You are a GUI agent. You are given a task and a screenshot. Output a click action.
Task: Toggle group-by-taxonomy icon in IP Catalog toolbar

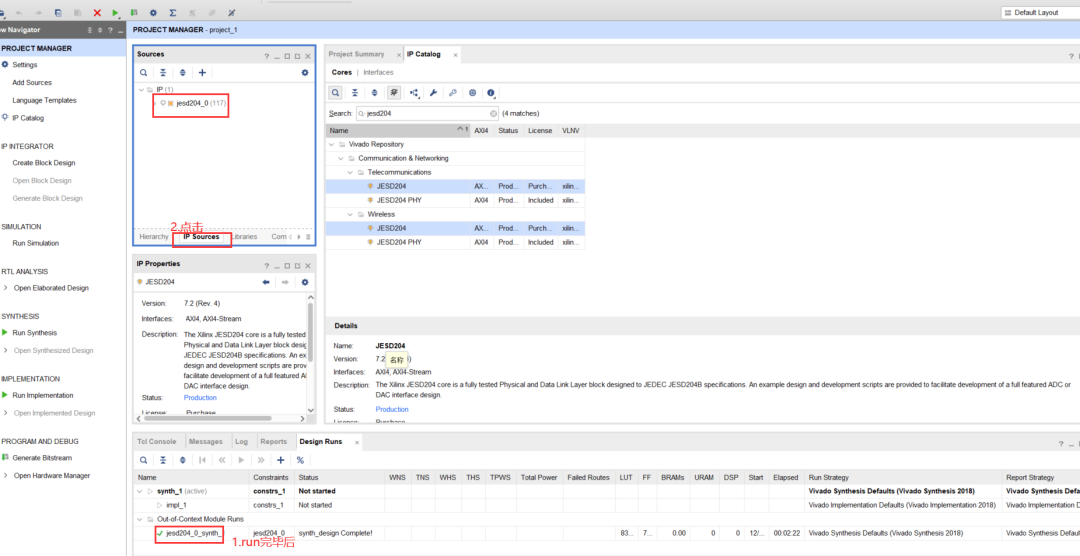(x=394, y=92)
